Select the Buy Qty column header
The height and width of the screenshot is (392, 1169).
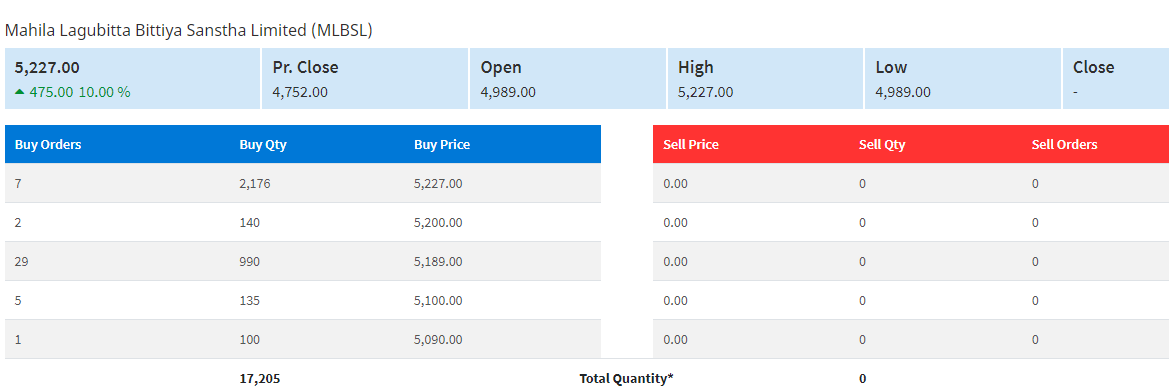(262, 145)
